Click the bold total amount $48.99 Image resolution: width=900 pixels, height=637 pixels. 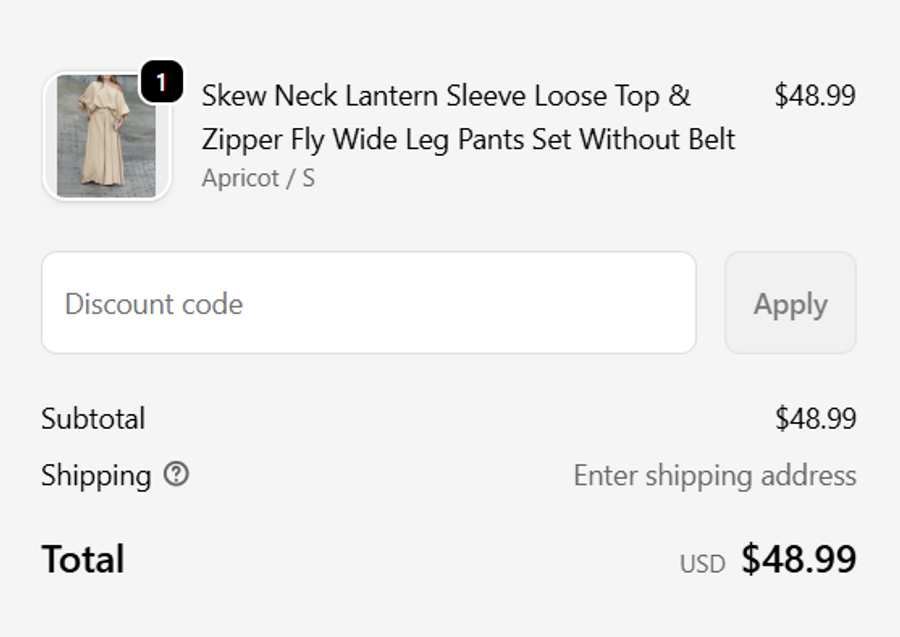[798, 559]
